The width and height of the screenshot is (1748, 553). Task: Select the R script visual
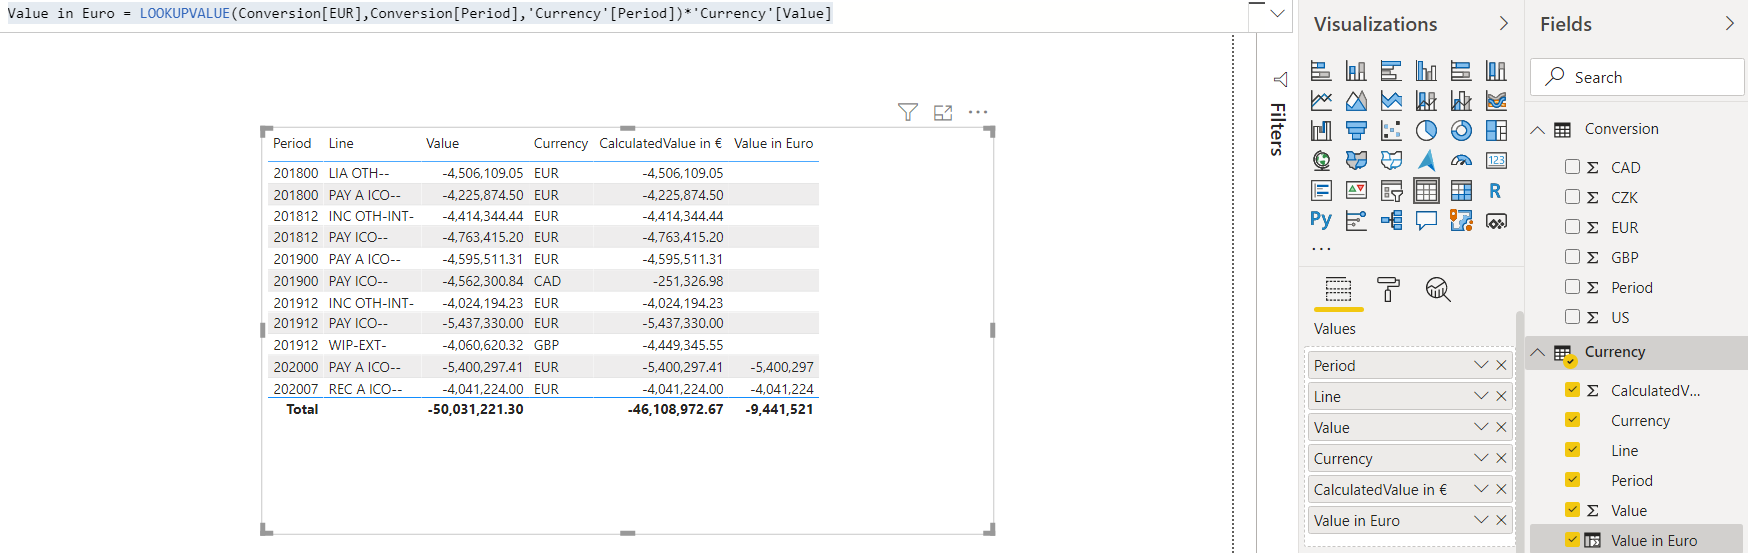(1496, 191)
